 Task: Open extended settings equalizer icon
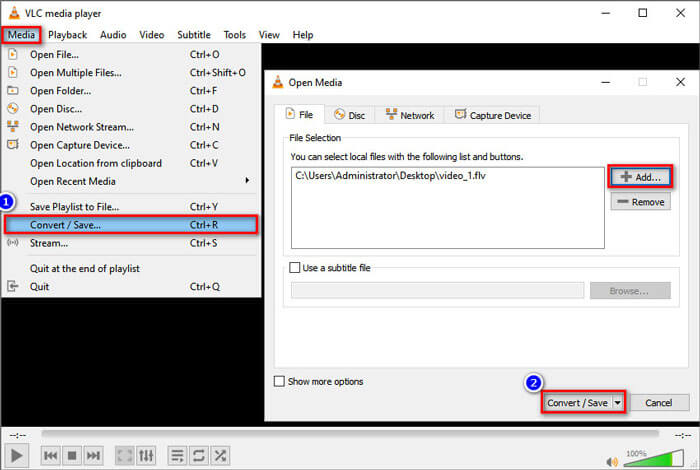point(146,455)
